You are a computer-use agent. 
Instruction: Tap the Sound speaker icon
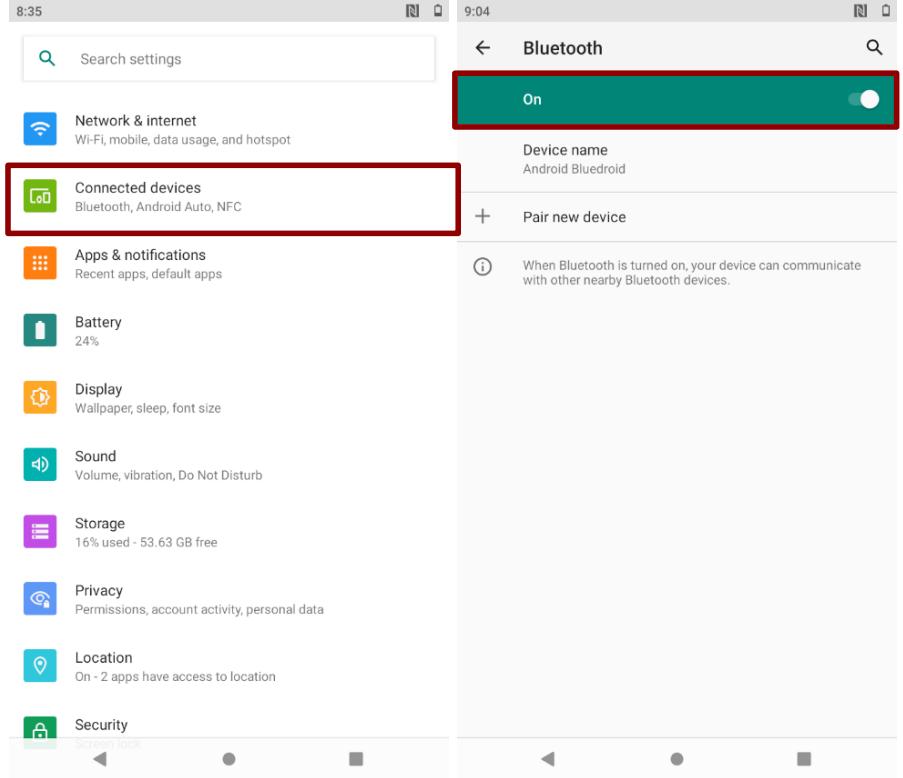[x=40, y=465]
